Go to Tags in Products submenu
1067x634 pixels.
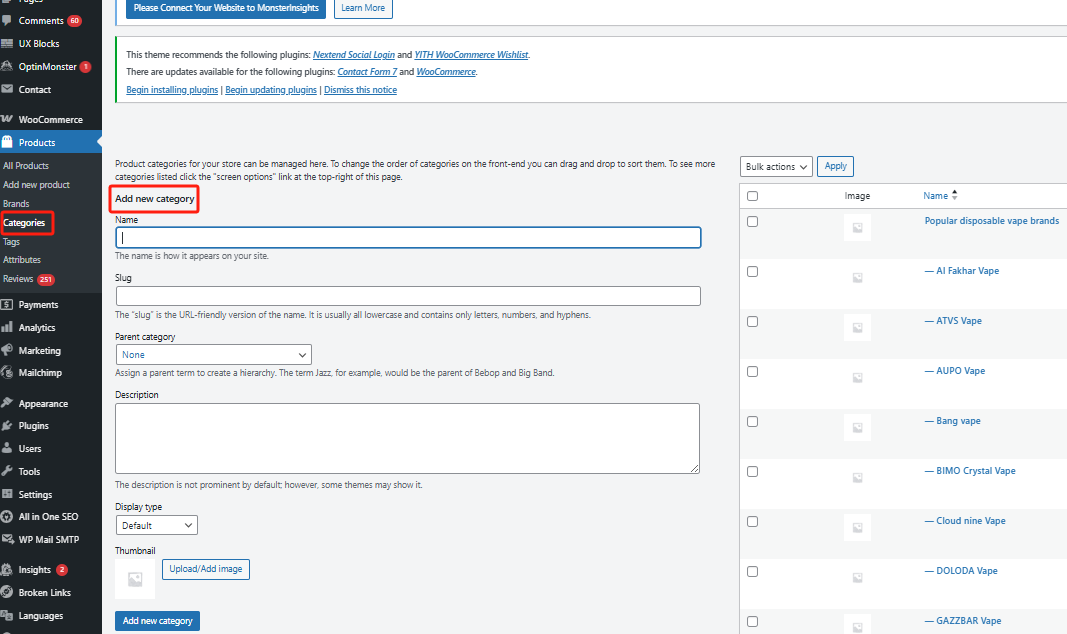12,242
